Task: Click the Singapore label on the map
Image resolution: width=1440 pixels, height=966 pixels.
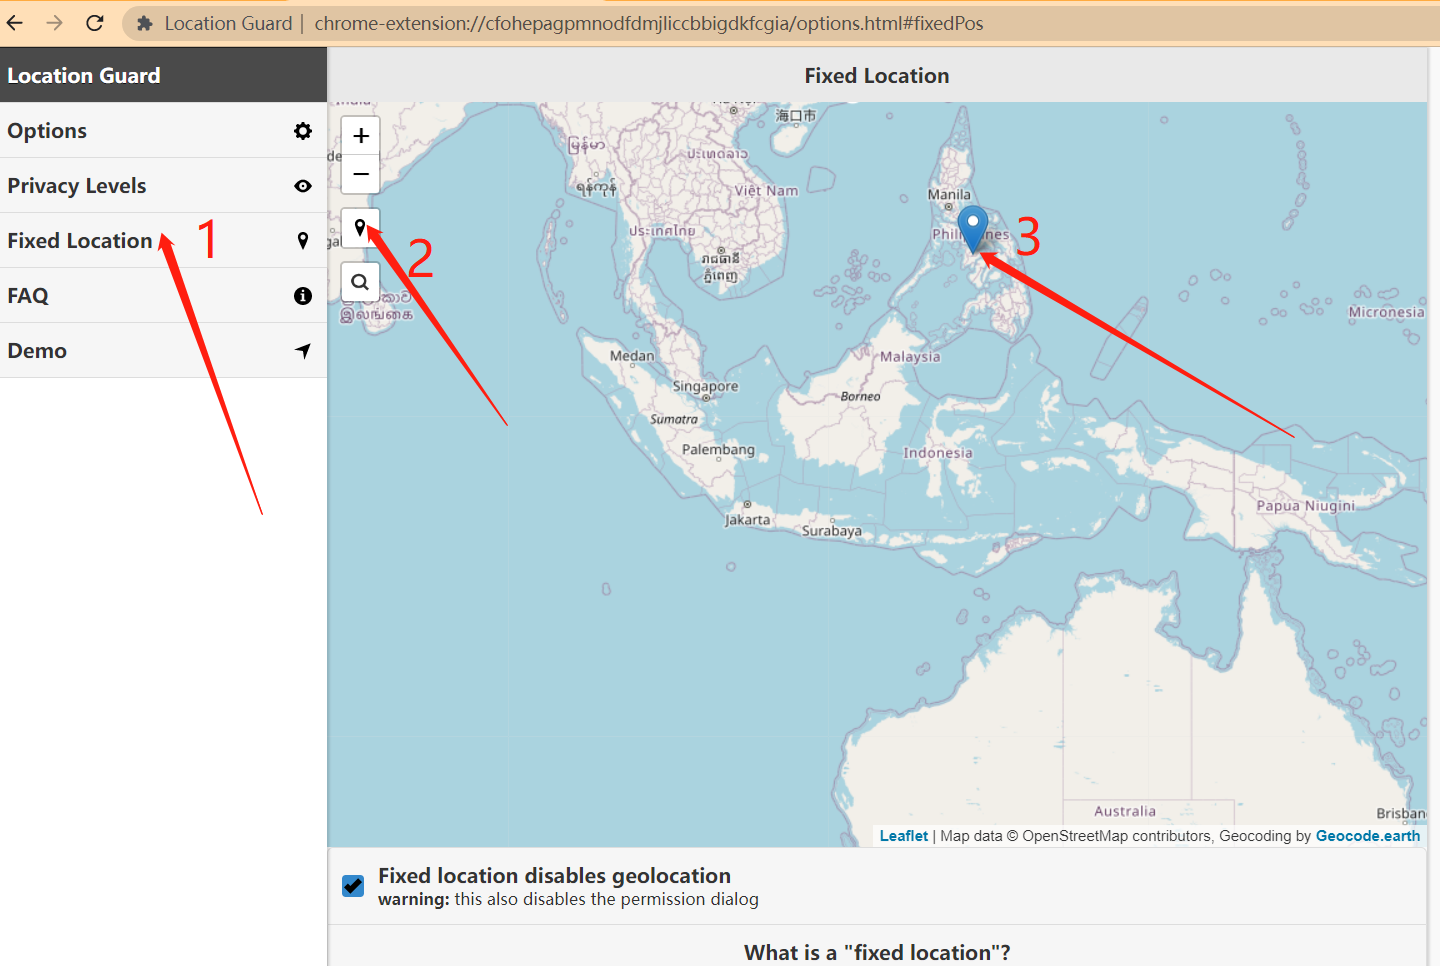Action: [706, 386]
